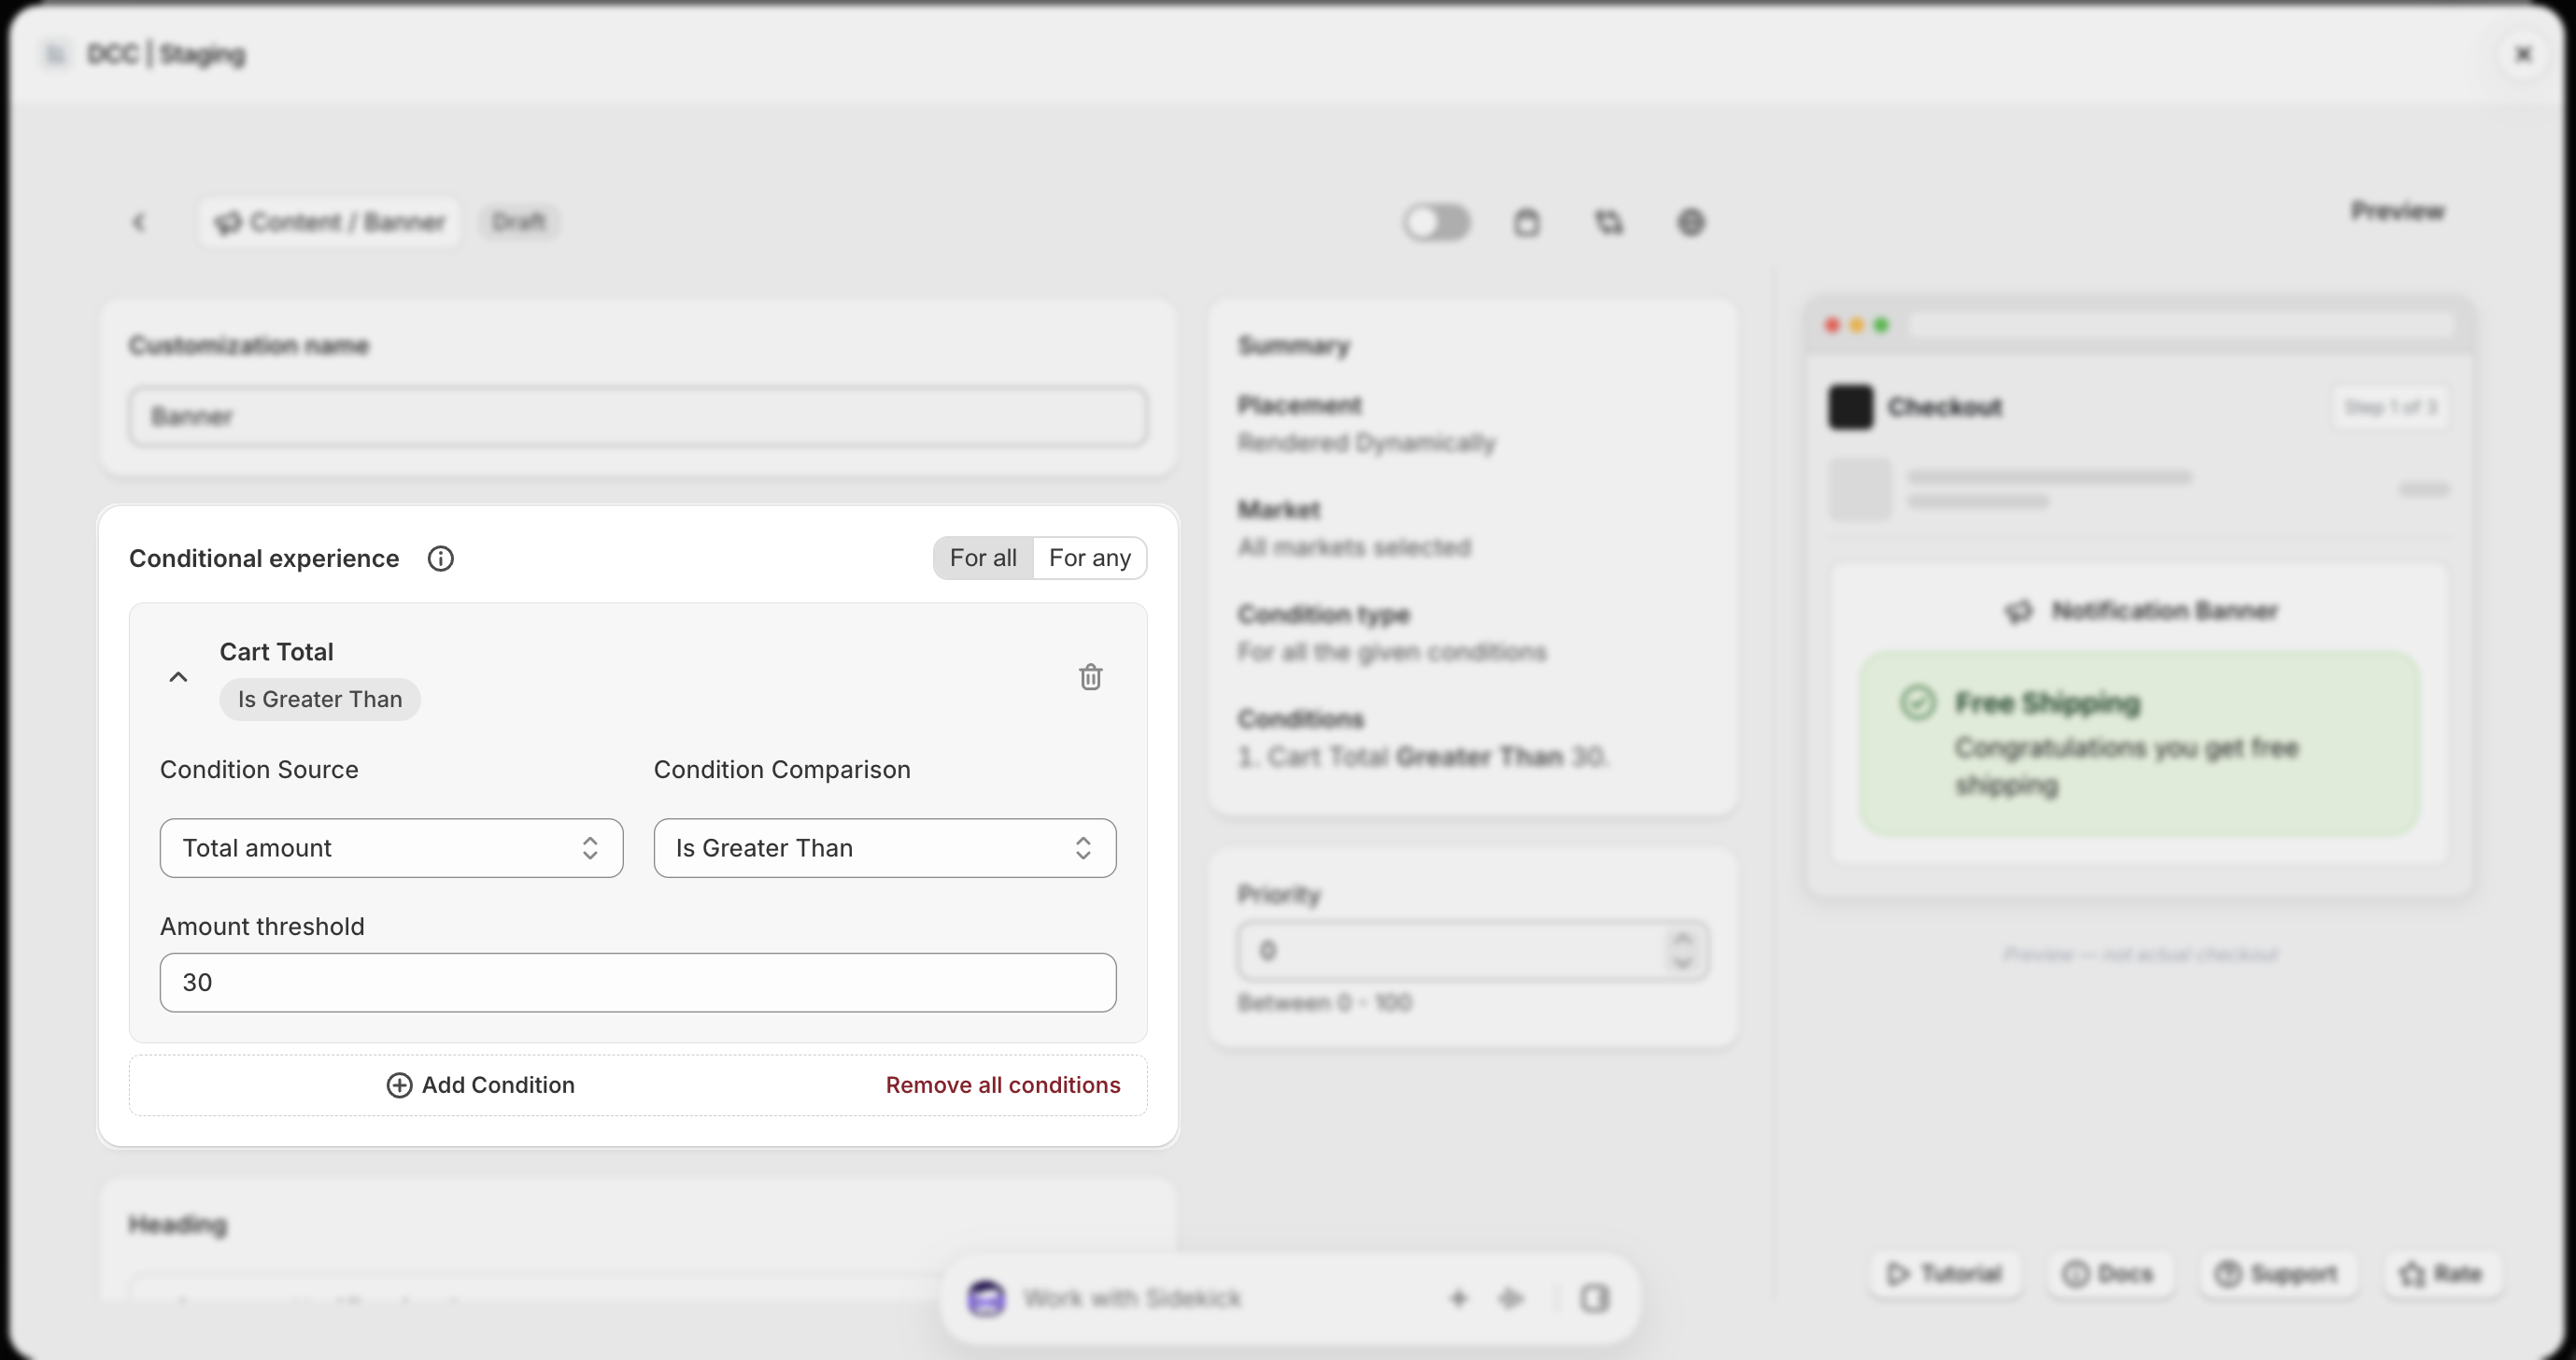This screenshot has width=2576, height=1360.
Task: Close the modal with the X icon
Action: [2523, 54]
